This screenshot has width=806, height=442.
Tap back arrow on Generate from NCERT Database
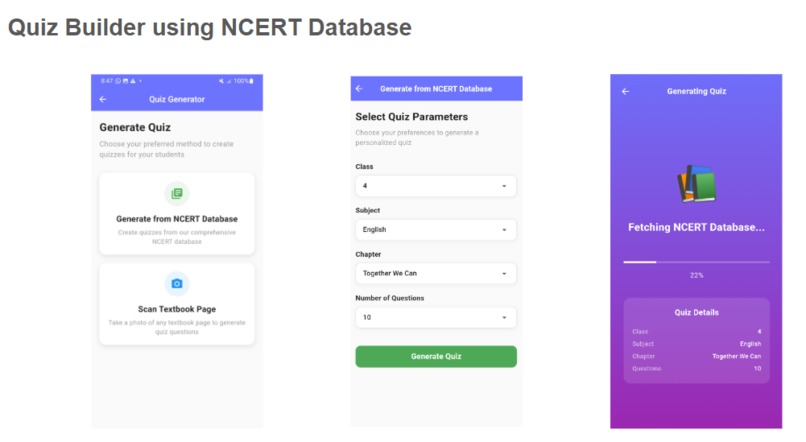tap(359, 88)
